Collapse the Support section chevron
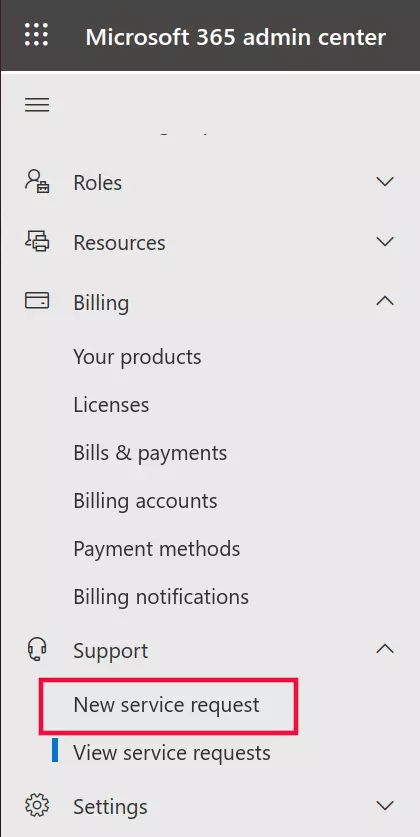Screen dimensions: 420x837 click(x=385, y=649)
